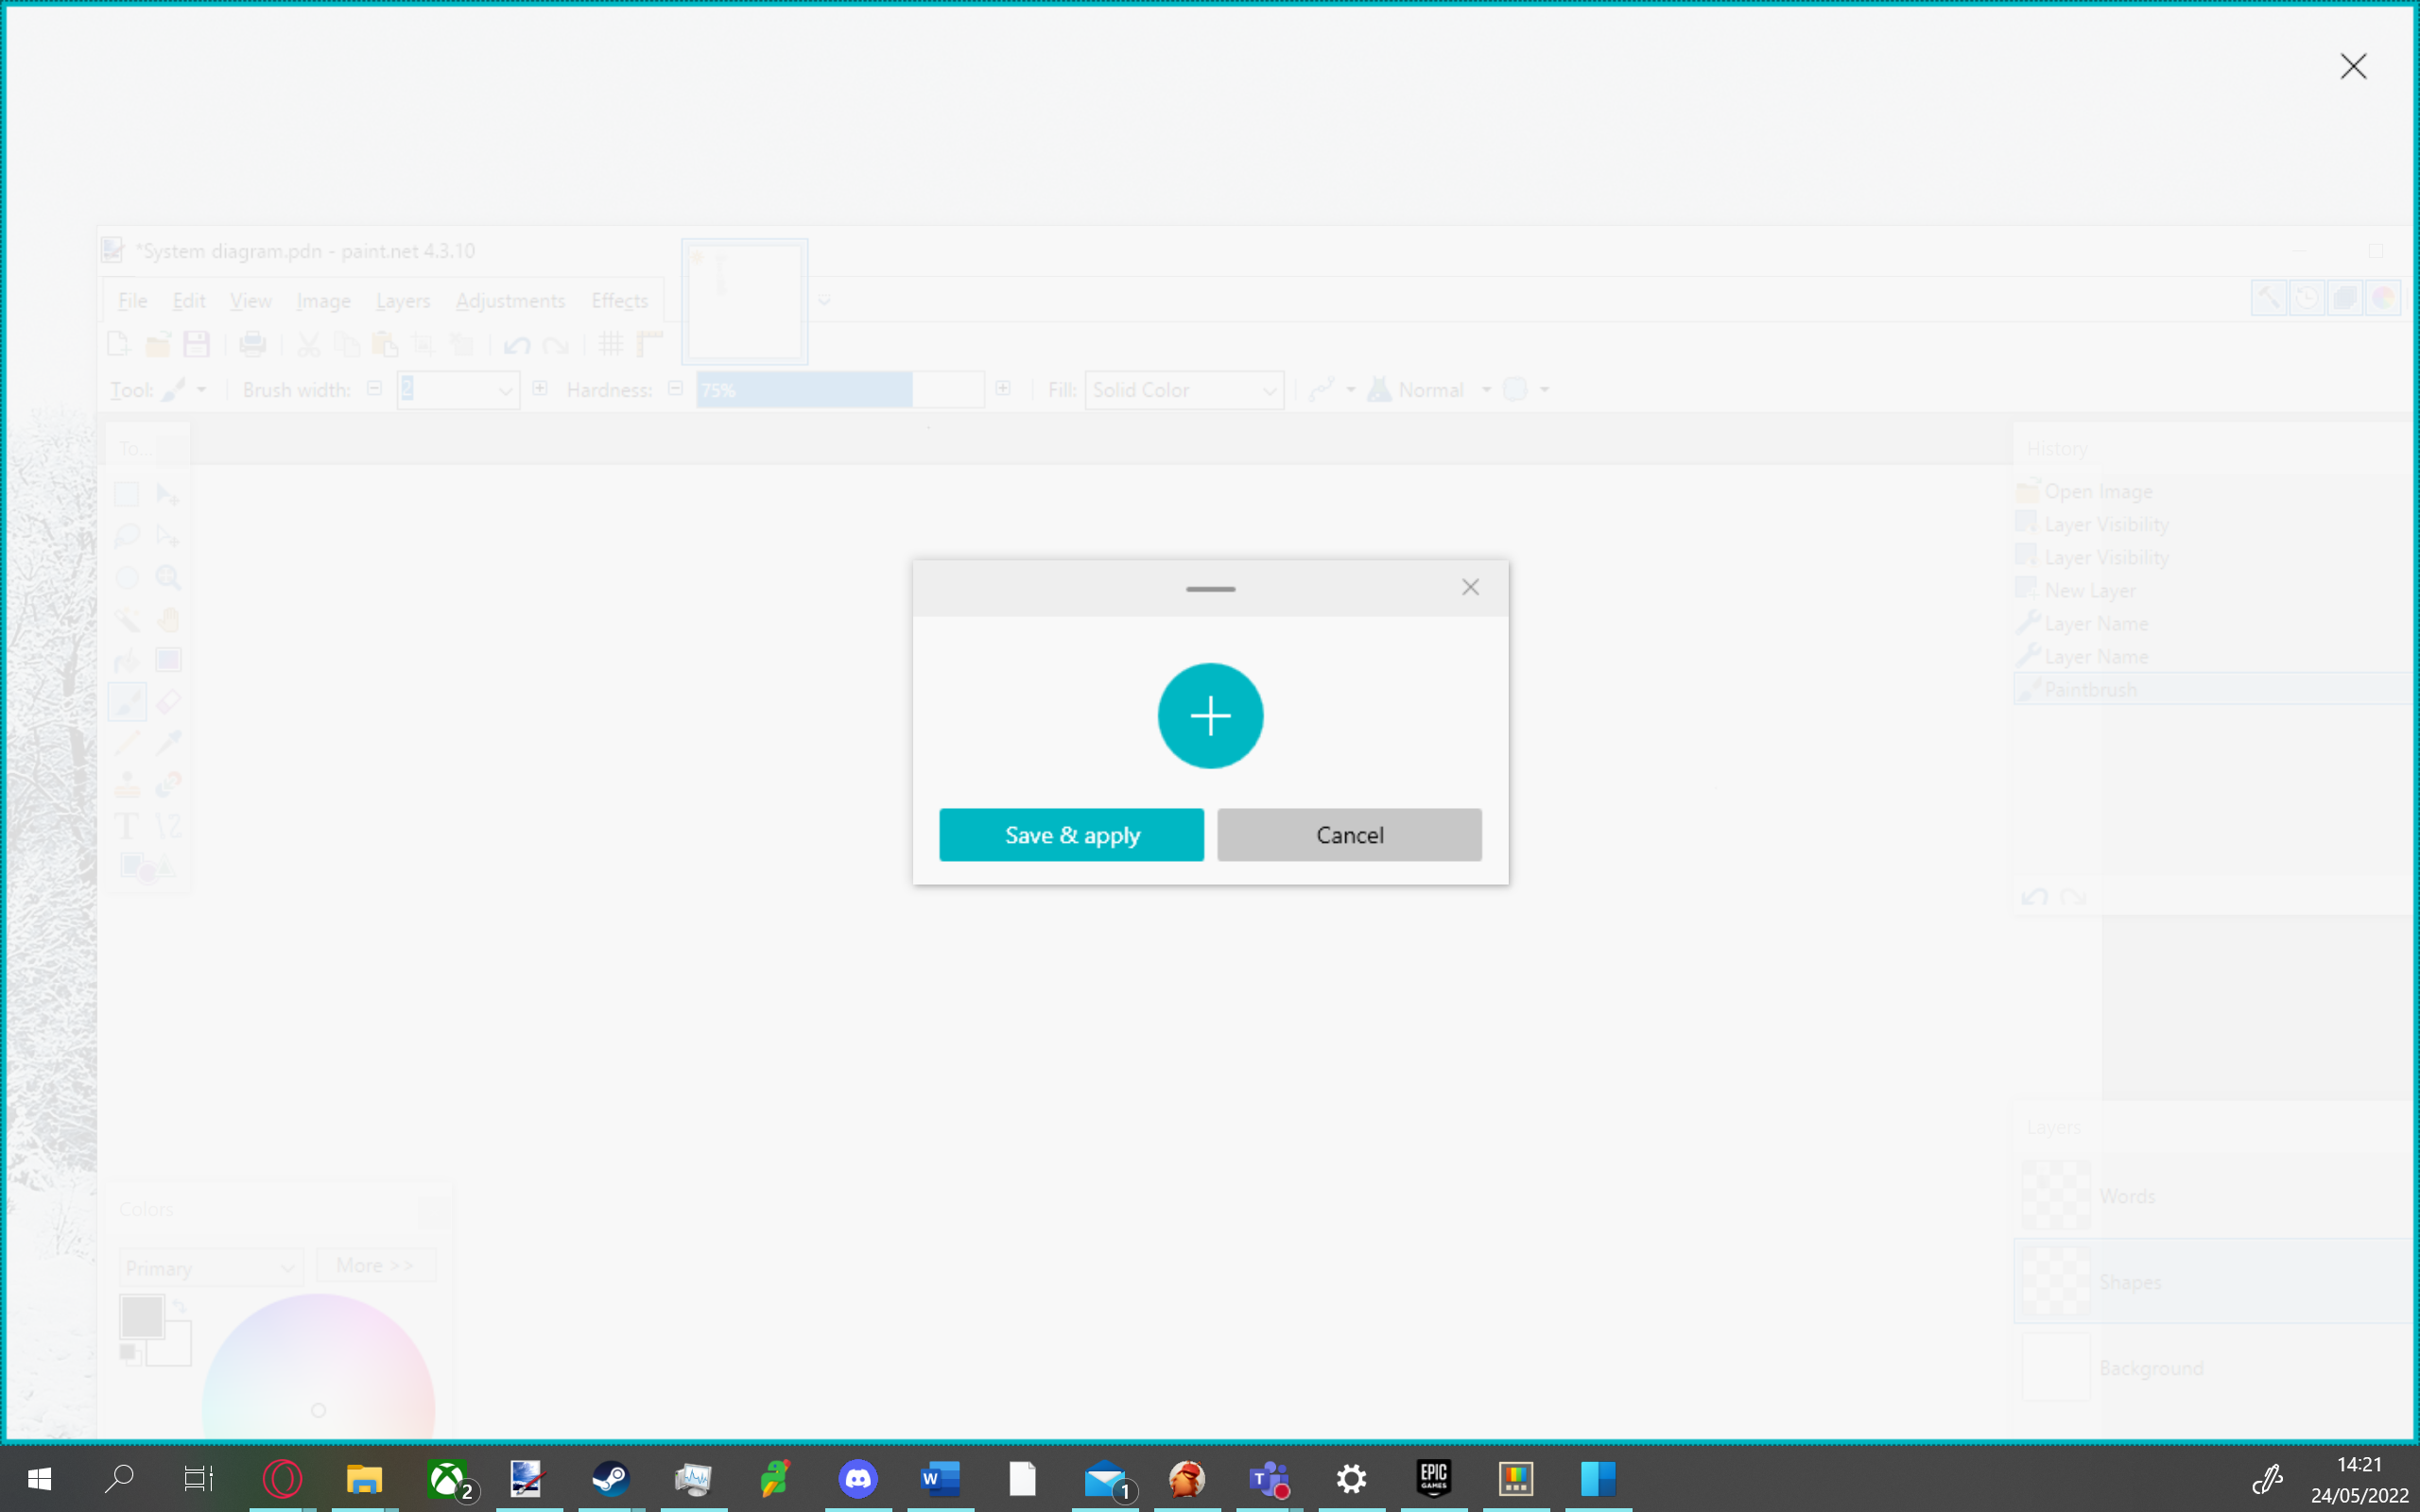Switch to Word from the taskbar
This screenshot has width=2420, height=1512.
pos(940,1478)
